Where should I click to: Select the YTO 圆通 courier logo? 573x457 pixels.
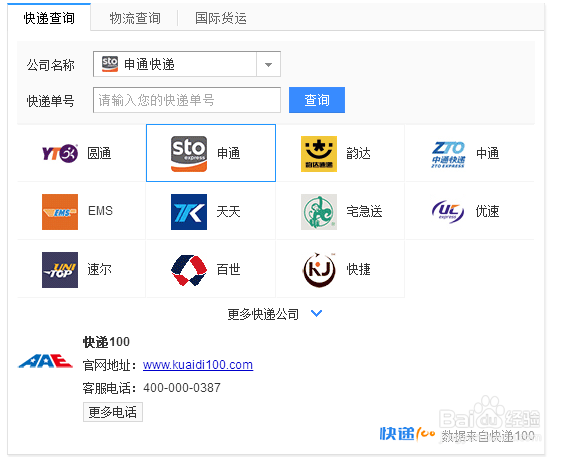coord(60,153)
